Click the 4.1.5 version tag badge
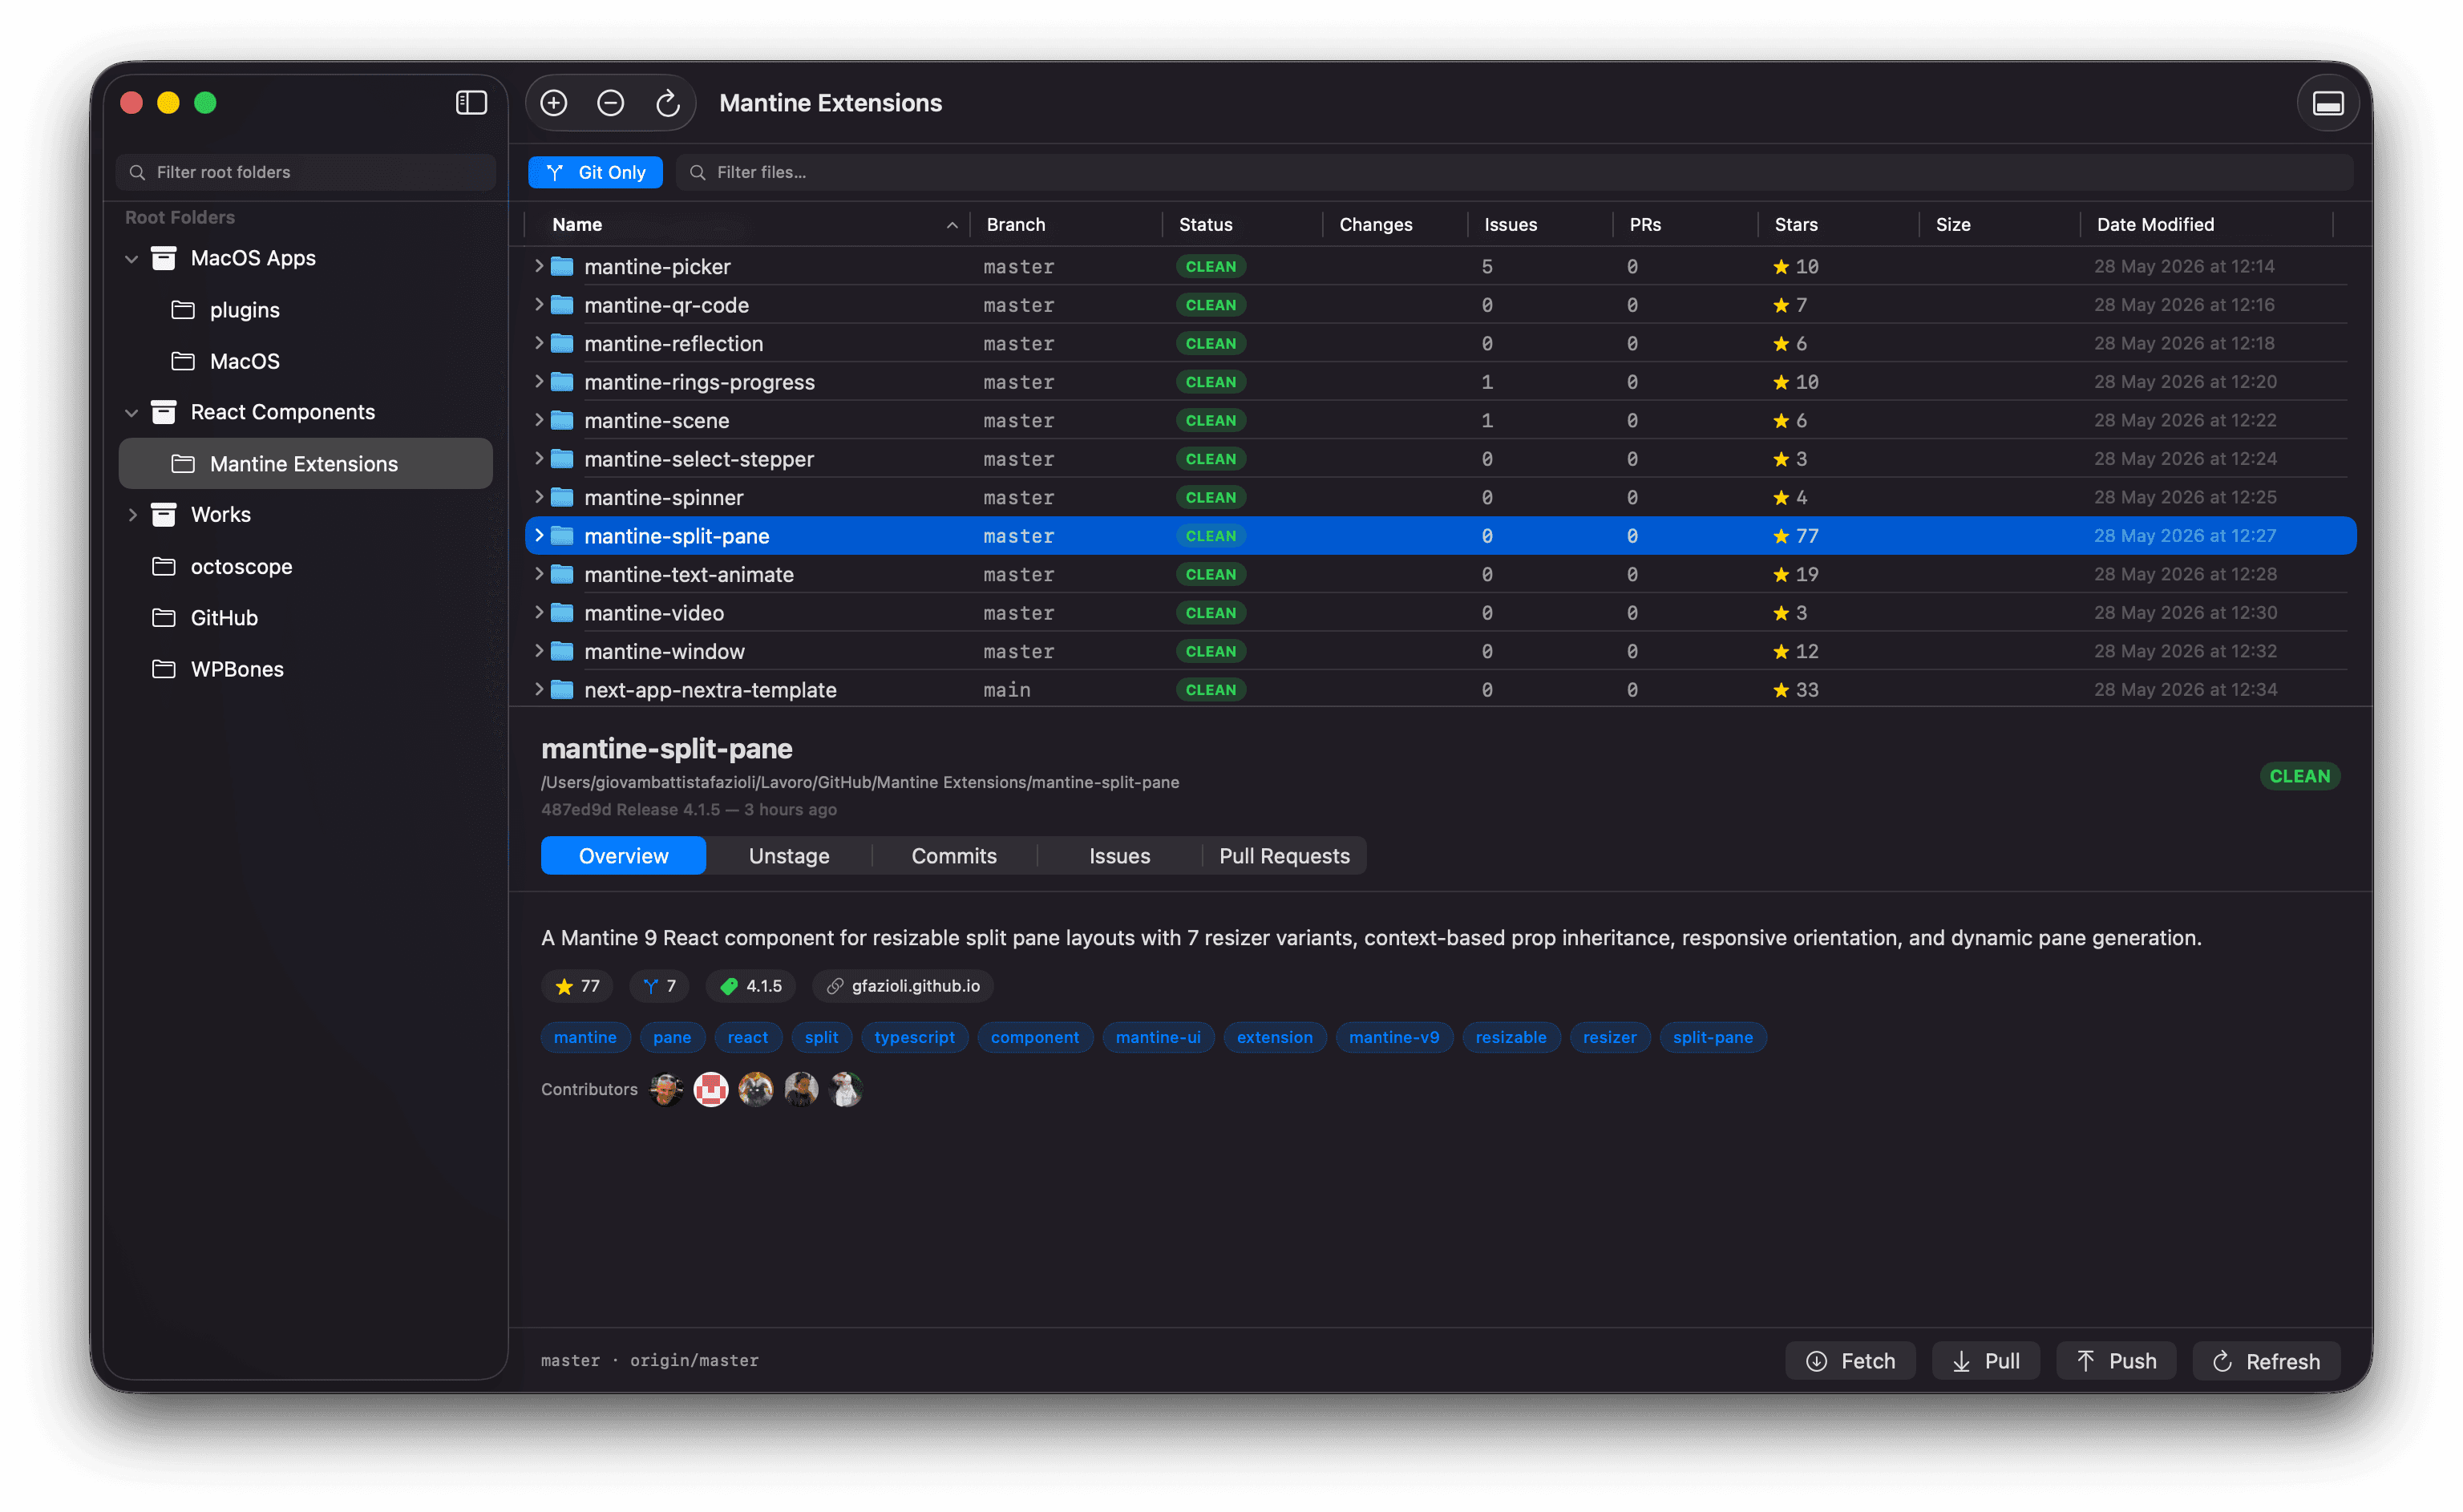Screen dimensions: 2463x1512 pyautogui.click(x=751, y=986)
